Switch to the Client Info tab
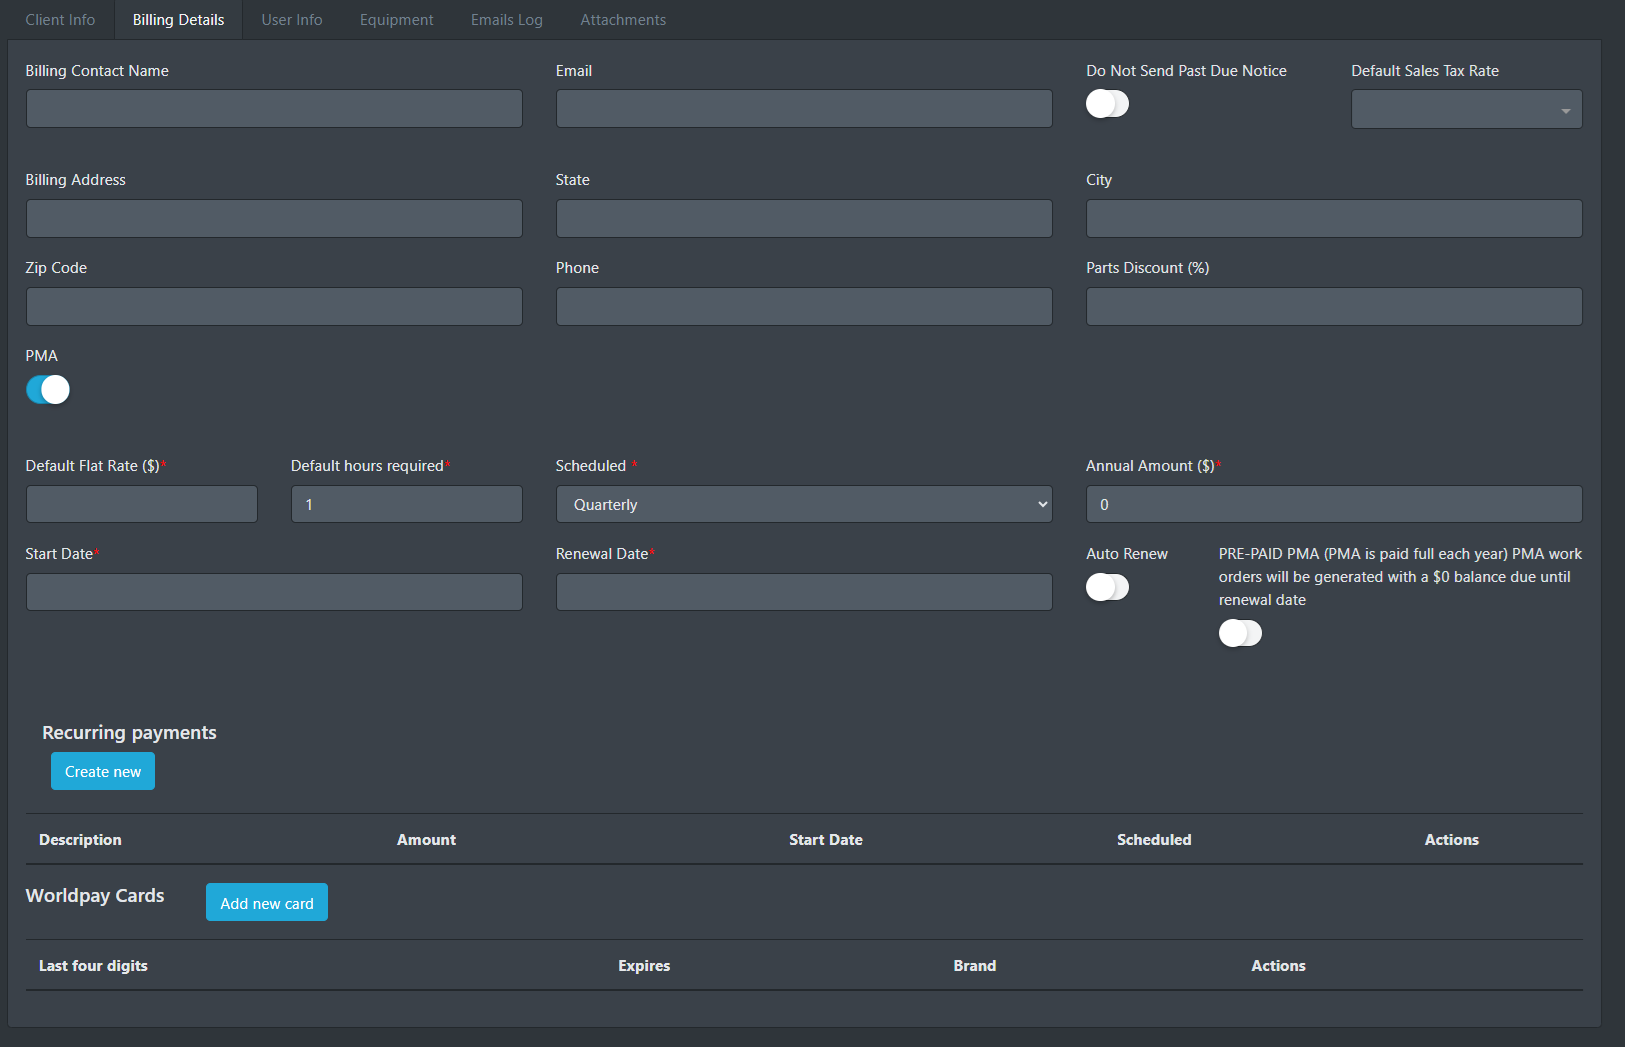 60,20
